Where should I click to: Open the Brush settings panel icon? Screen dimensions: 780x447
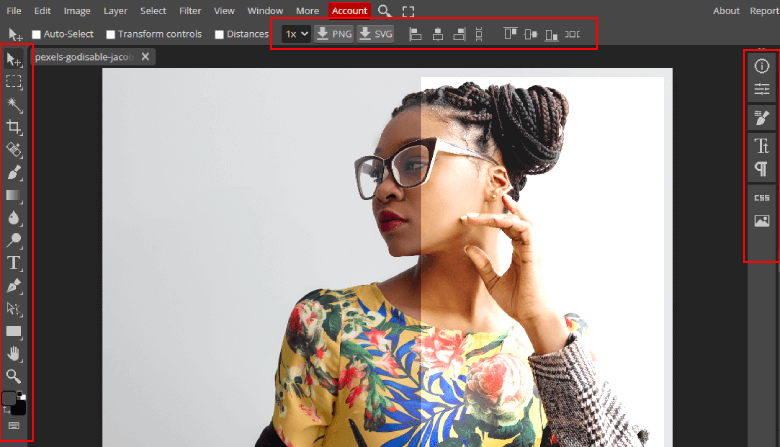pos(762,118)
